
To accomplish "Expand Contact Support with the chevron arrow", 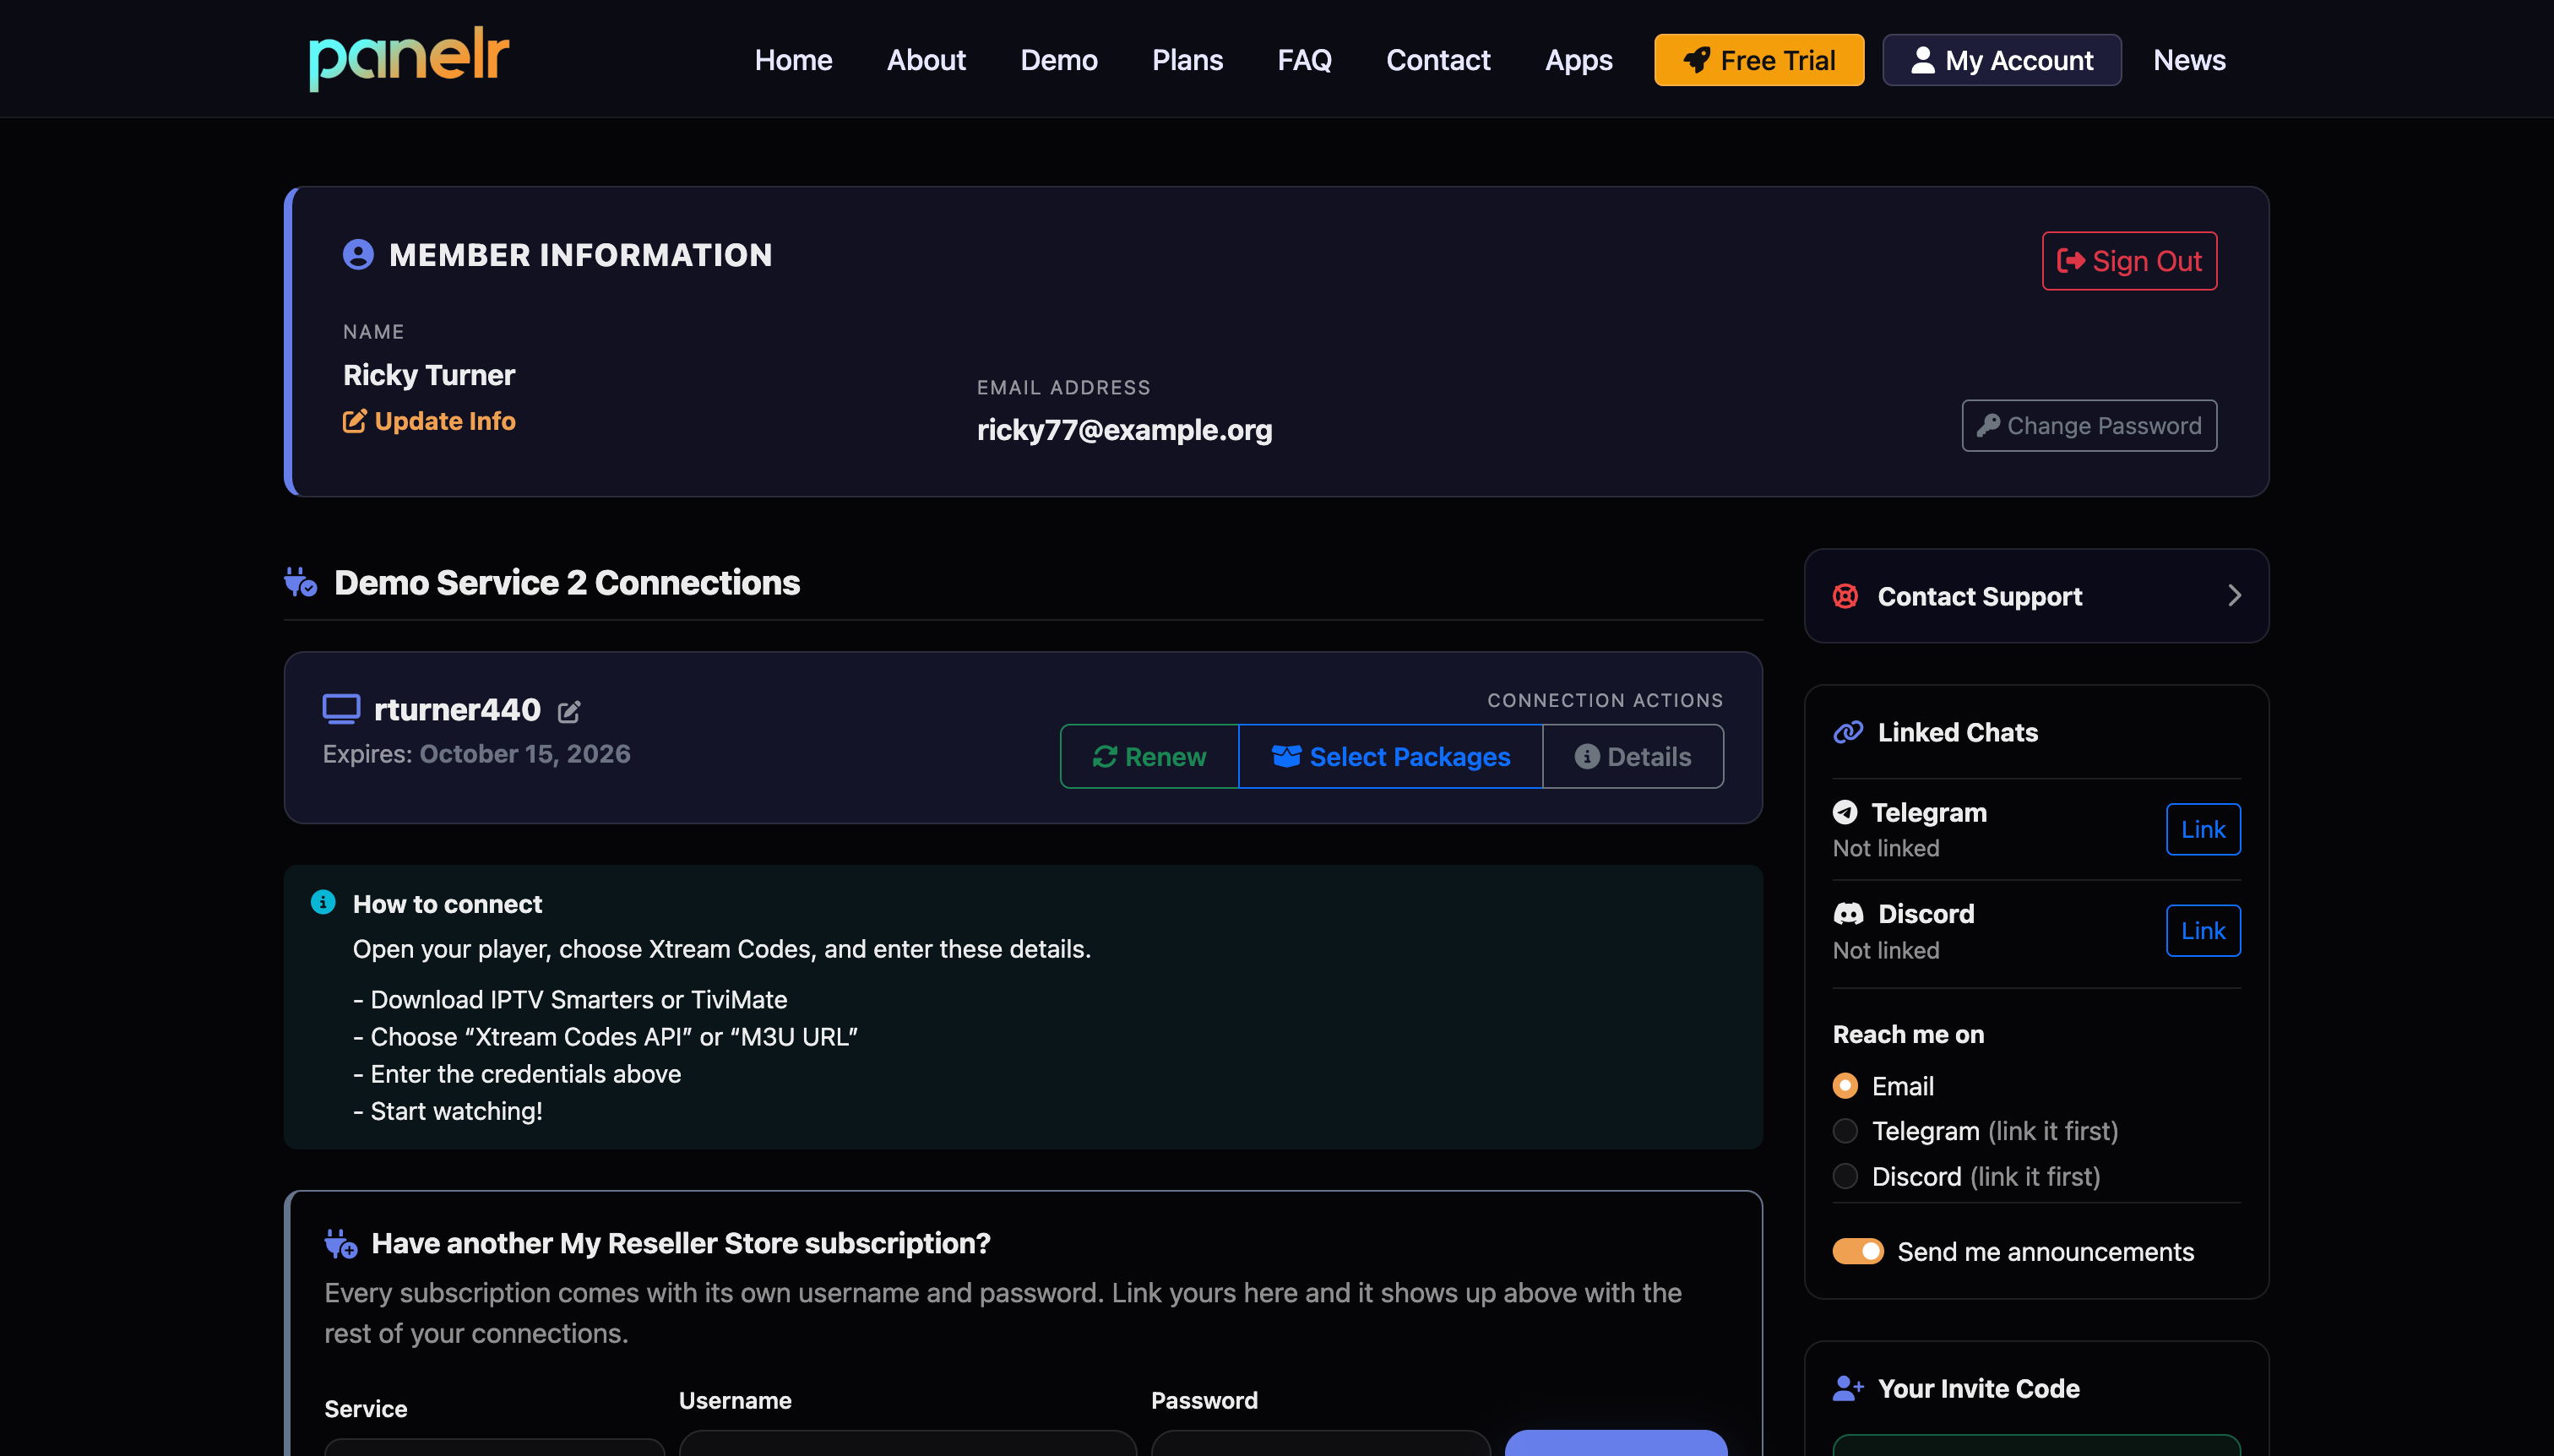I will click(2234, 596).
